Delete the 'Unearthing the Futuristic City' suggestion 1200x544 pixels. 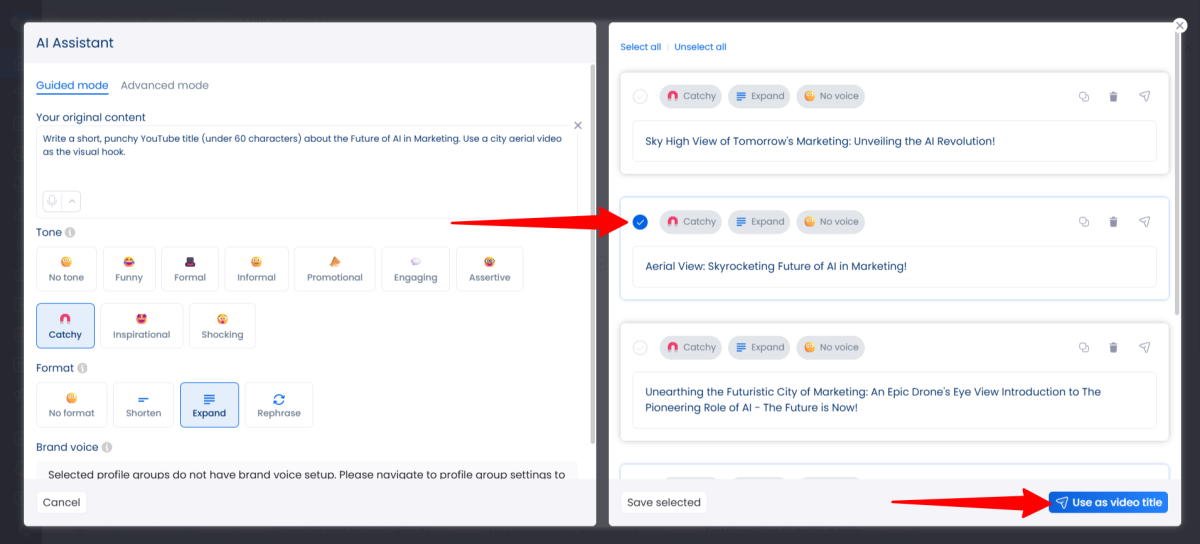pos(1113,348)
